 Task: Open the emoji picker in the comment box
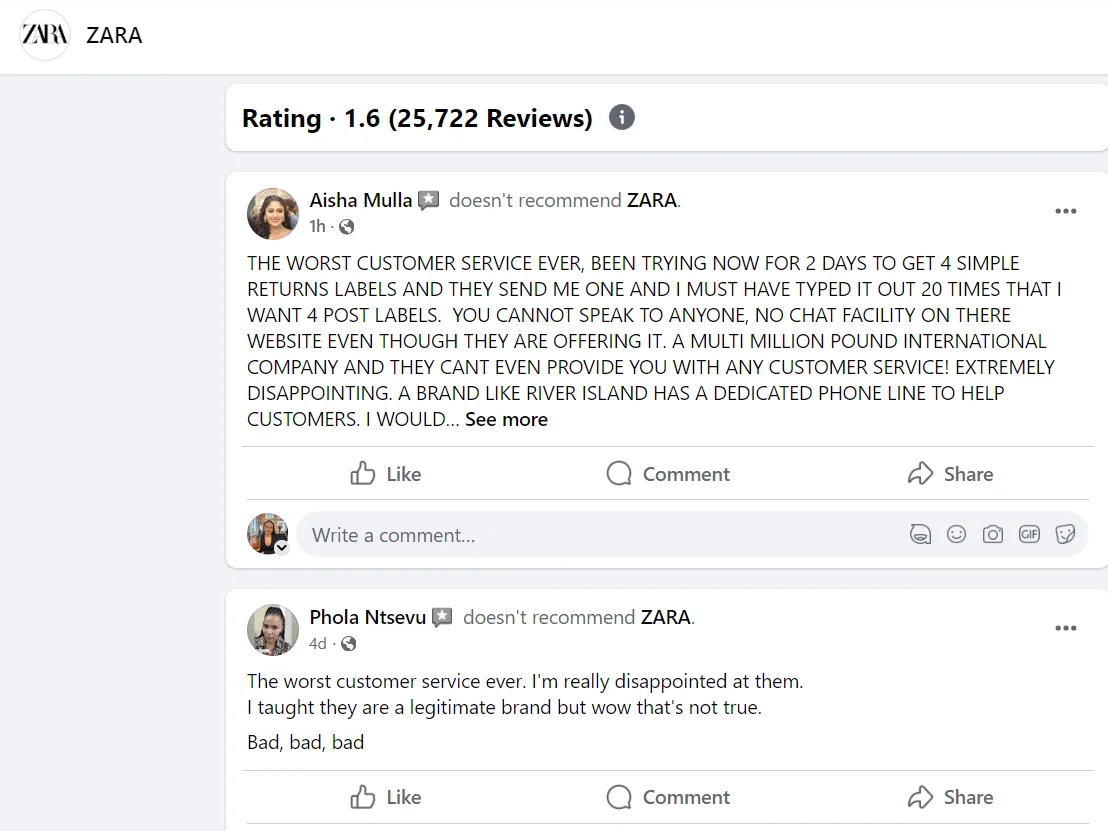(x=956, y=534)
